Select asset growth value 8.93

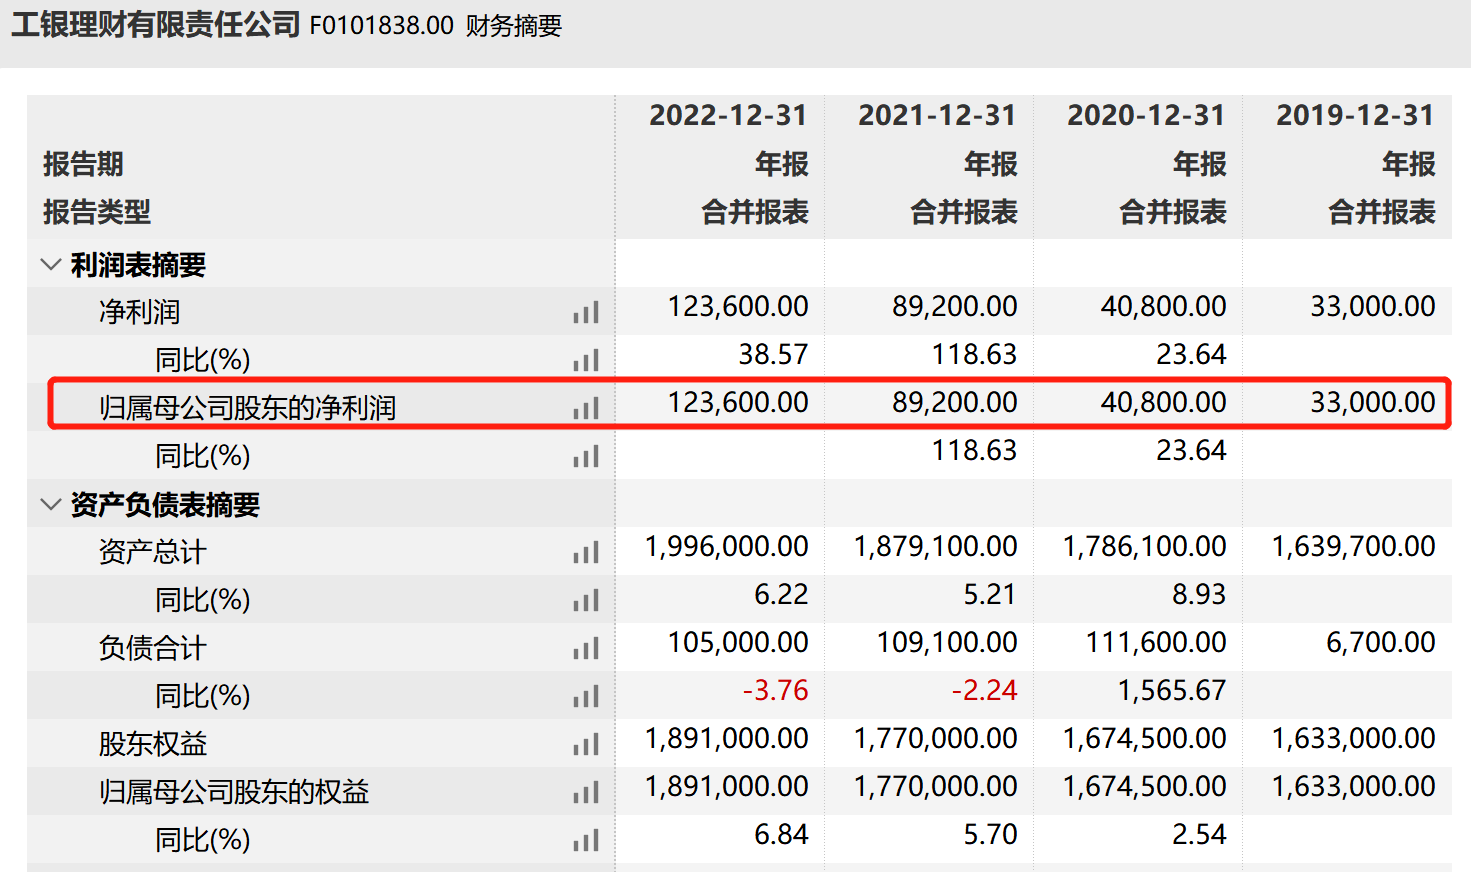[1199, 594]
